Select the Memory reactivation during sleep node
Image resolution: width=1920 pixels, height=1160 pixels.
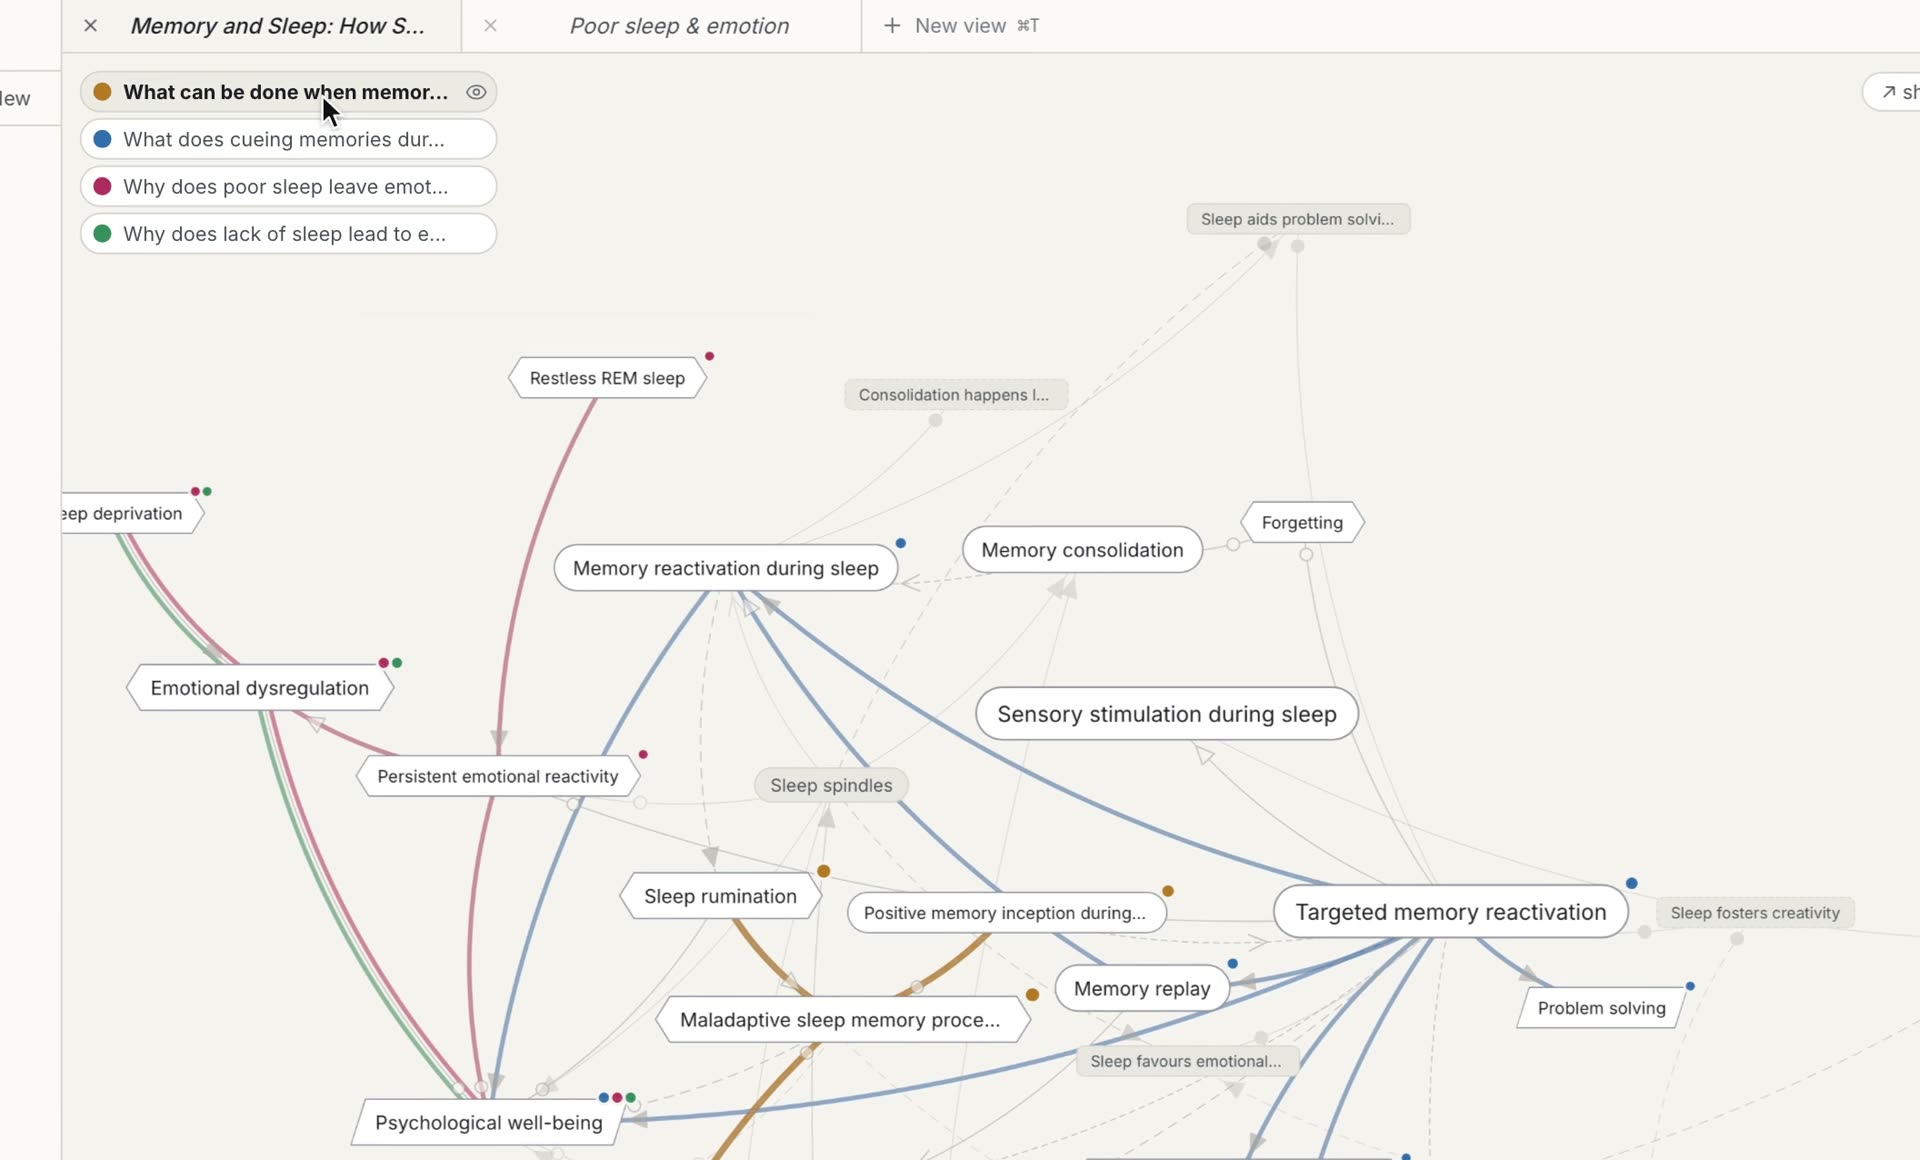pos(726,568)
